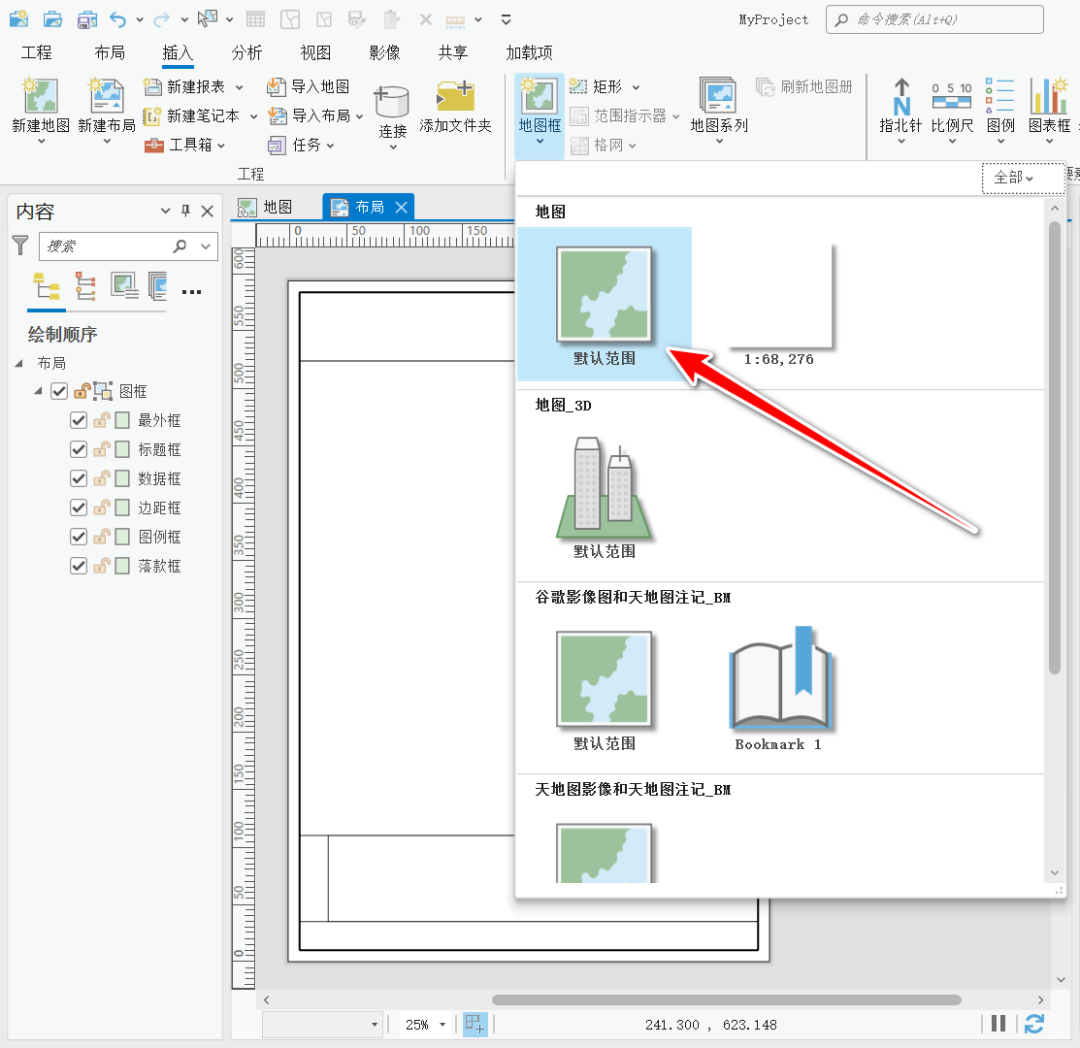Insert a north arrow (指北针)
1080x1048 pixels.
900,110
